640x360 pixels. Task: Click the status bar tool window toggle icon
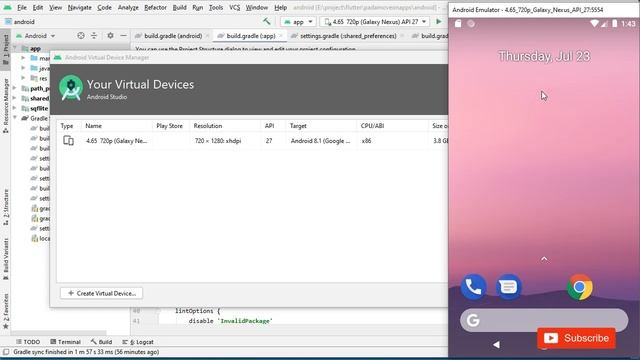click(6, 352)
